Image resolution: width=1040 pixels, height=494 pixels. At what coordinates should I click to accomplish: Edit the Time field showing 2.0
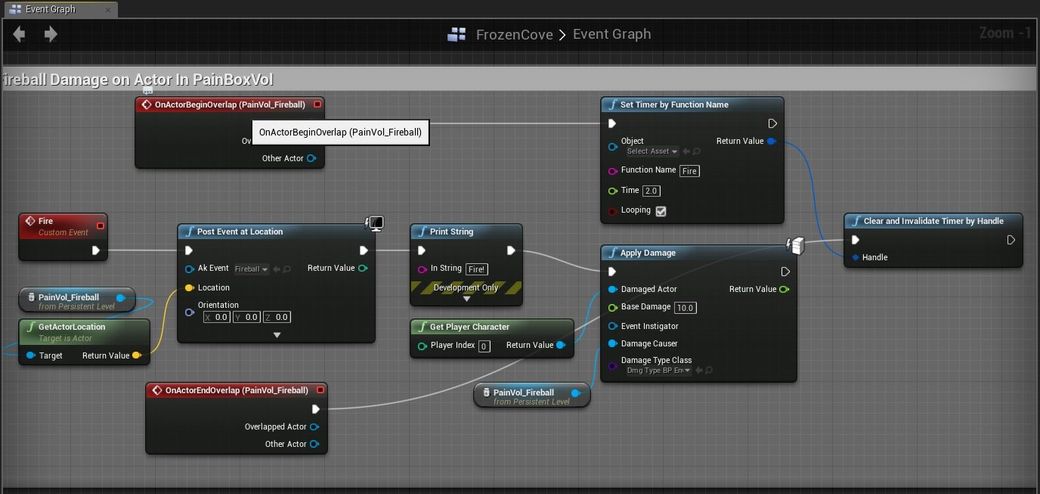tap(651, 191)
